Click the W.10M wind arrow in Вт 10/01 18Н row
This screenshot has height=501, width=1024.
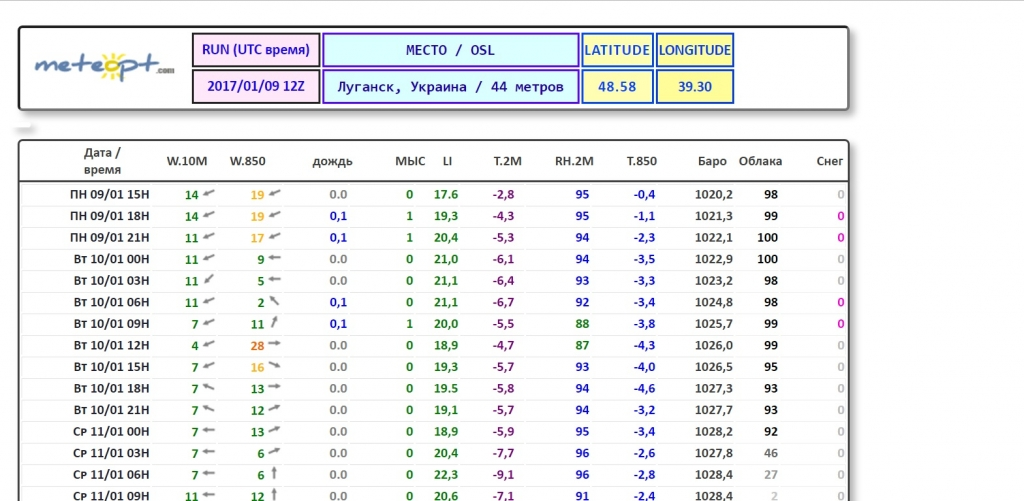[x=209, y=387]
